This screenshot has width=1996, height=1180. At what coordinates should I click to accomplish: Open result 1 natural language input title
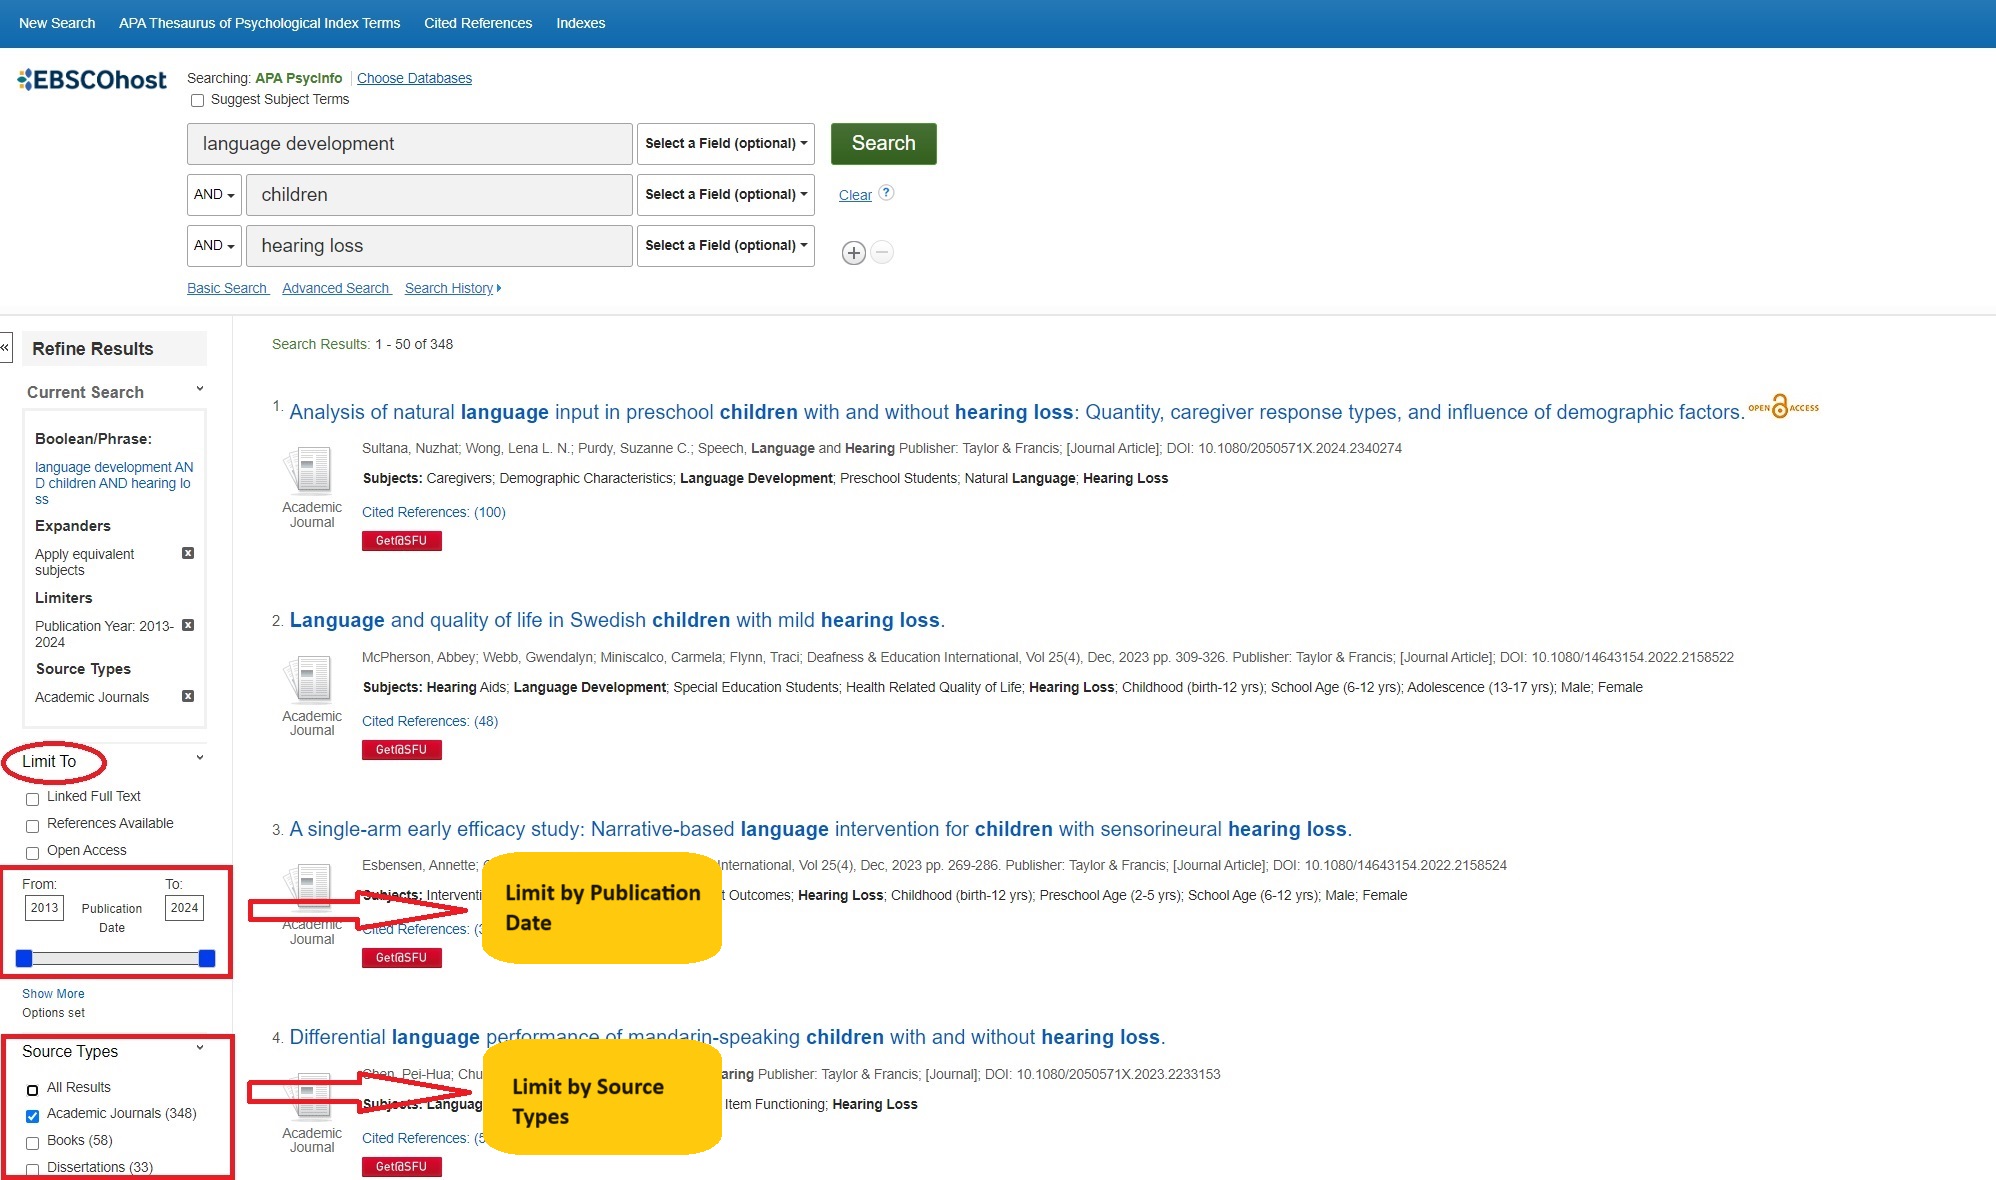coord(1017,412)
